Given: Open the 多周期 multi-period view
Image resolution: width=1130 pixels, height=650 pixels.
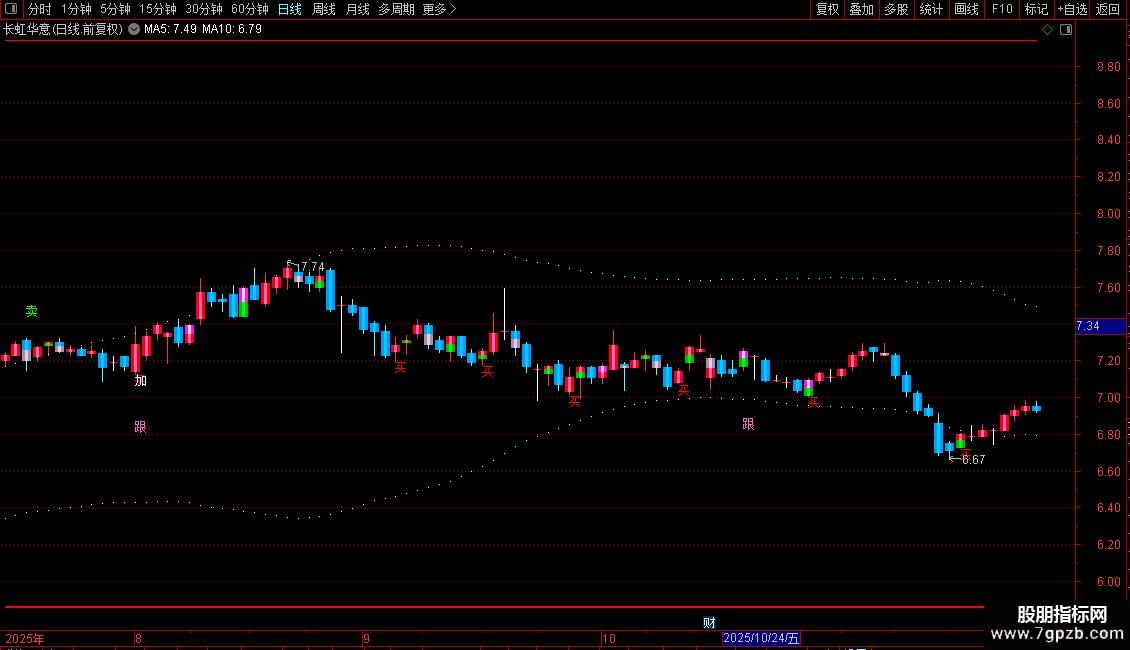Looking at the screenshot, I should (x=396, y=9).
